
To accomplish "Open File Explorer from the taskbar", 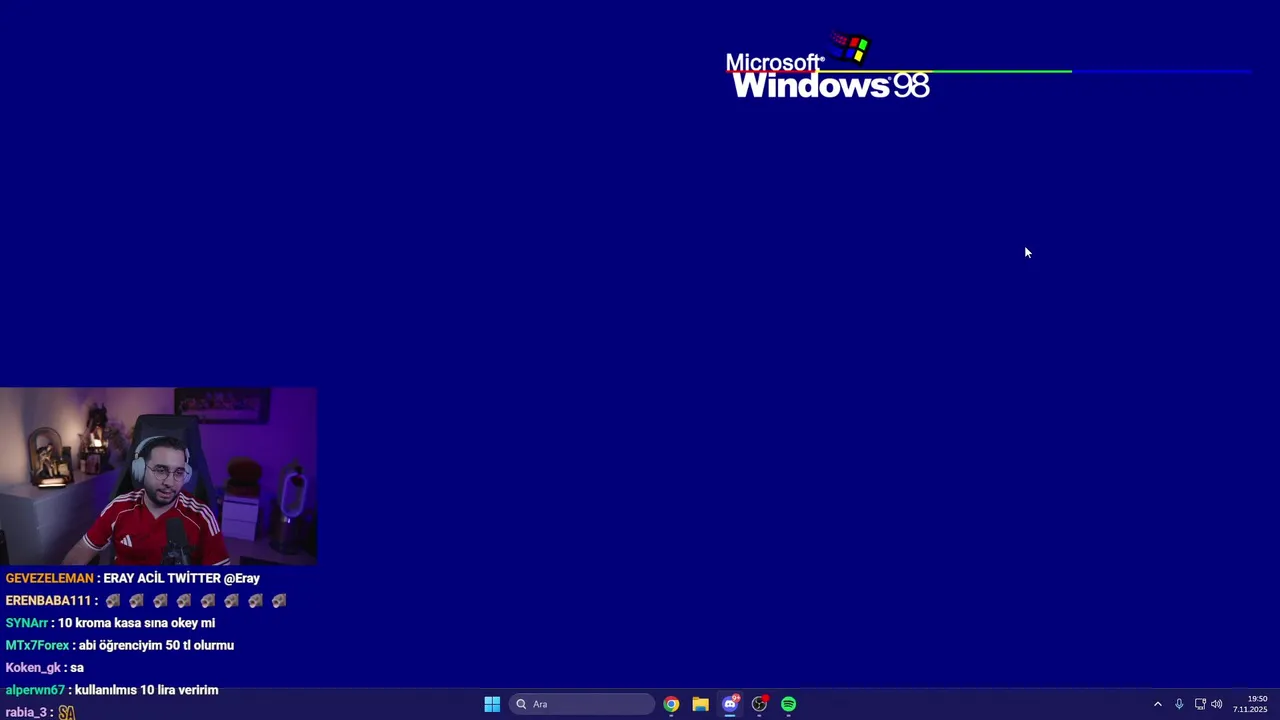I will (x=700, y=704).
